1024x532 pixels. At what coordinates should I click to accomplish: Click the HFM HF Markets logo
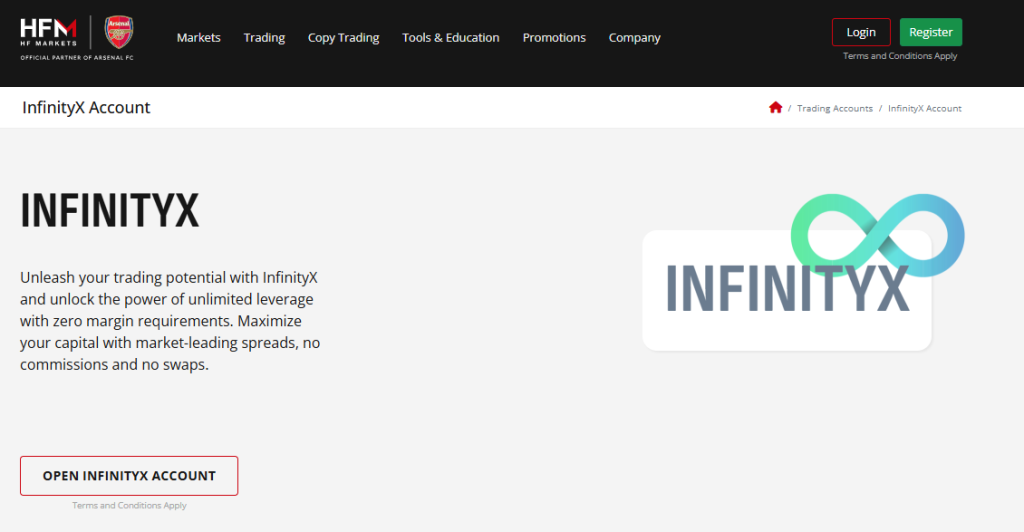48,32
